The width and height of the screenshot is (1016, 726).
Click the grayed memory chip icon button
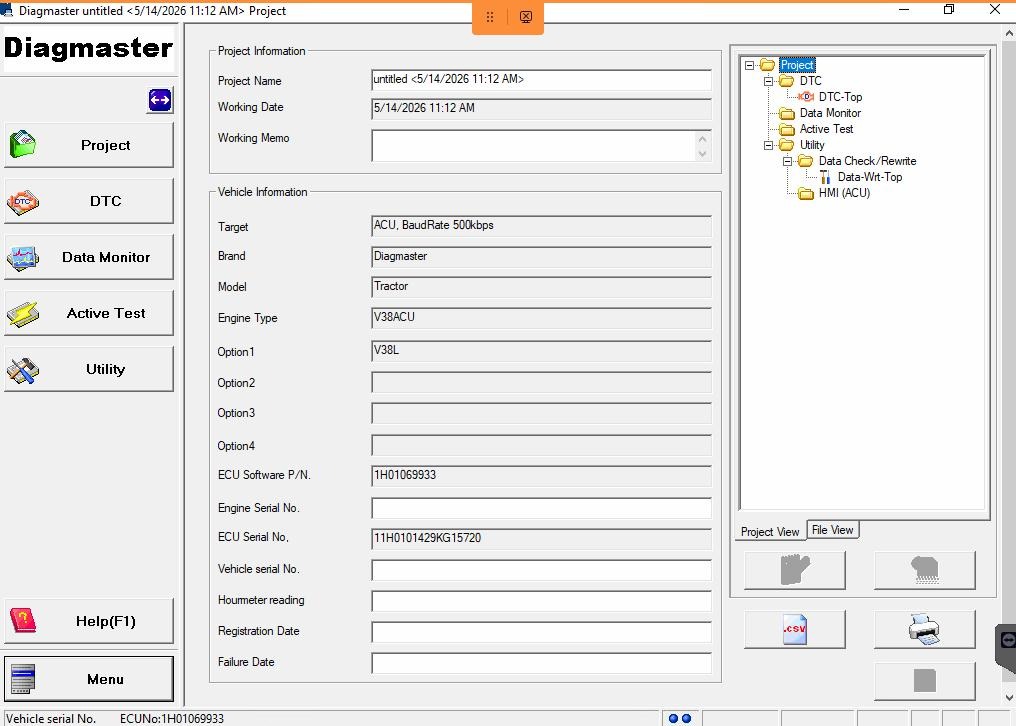pyautogui.click(x=924, y=570)
